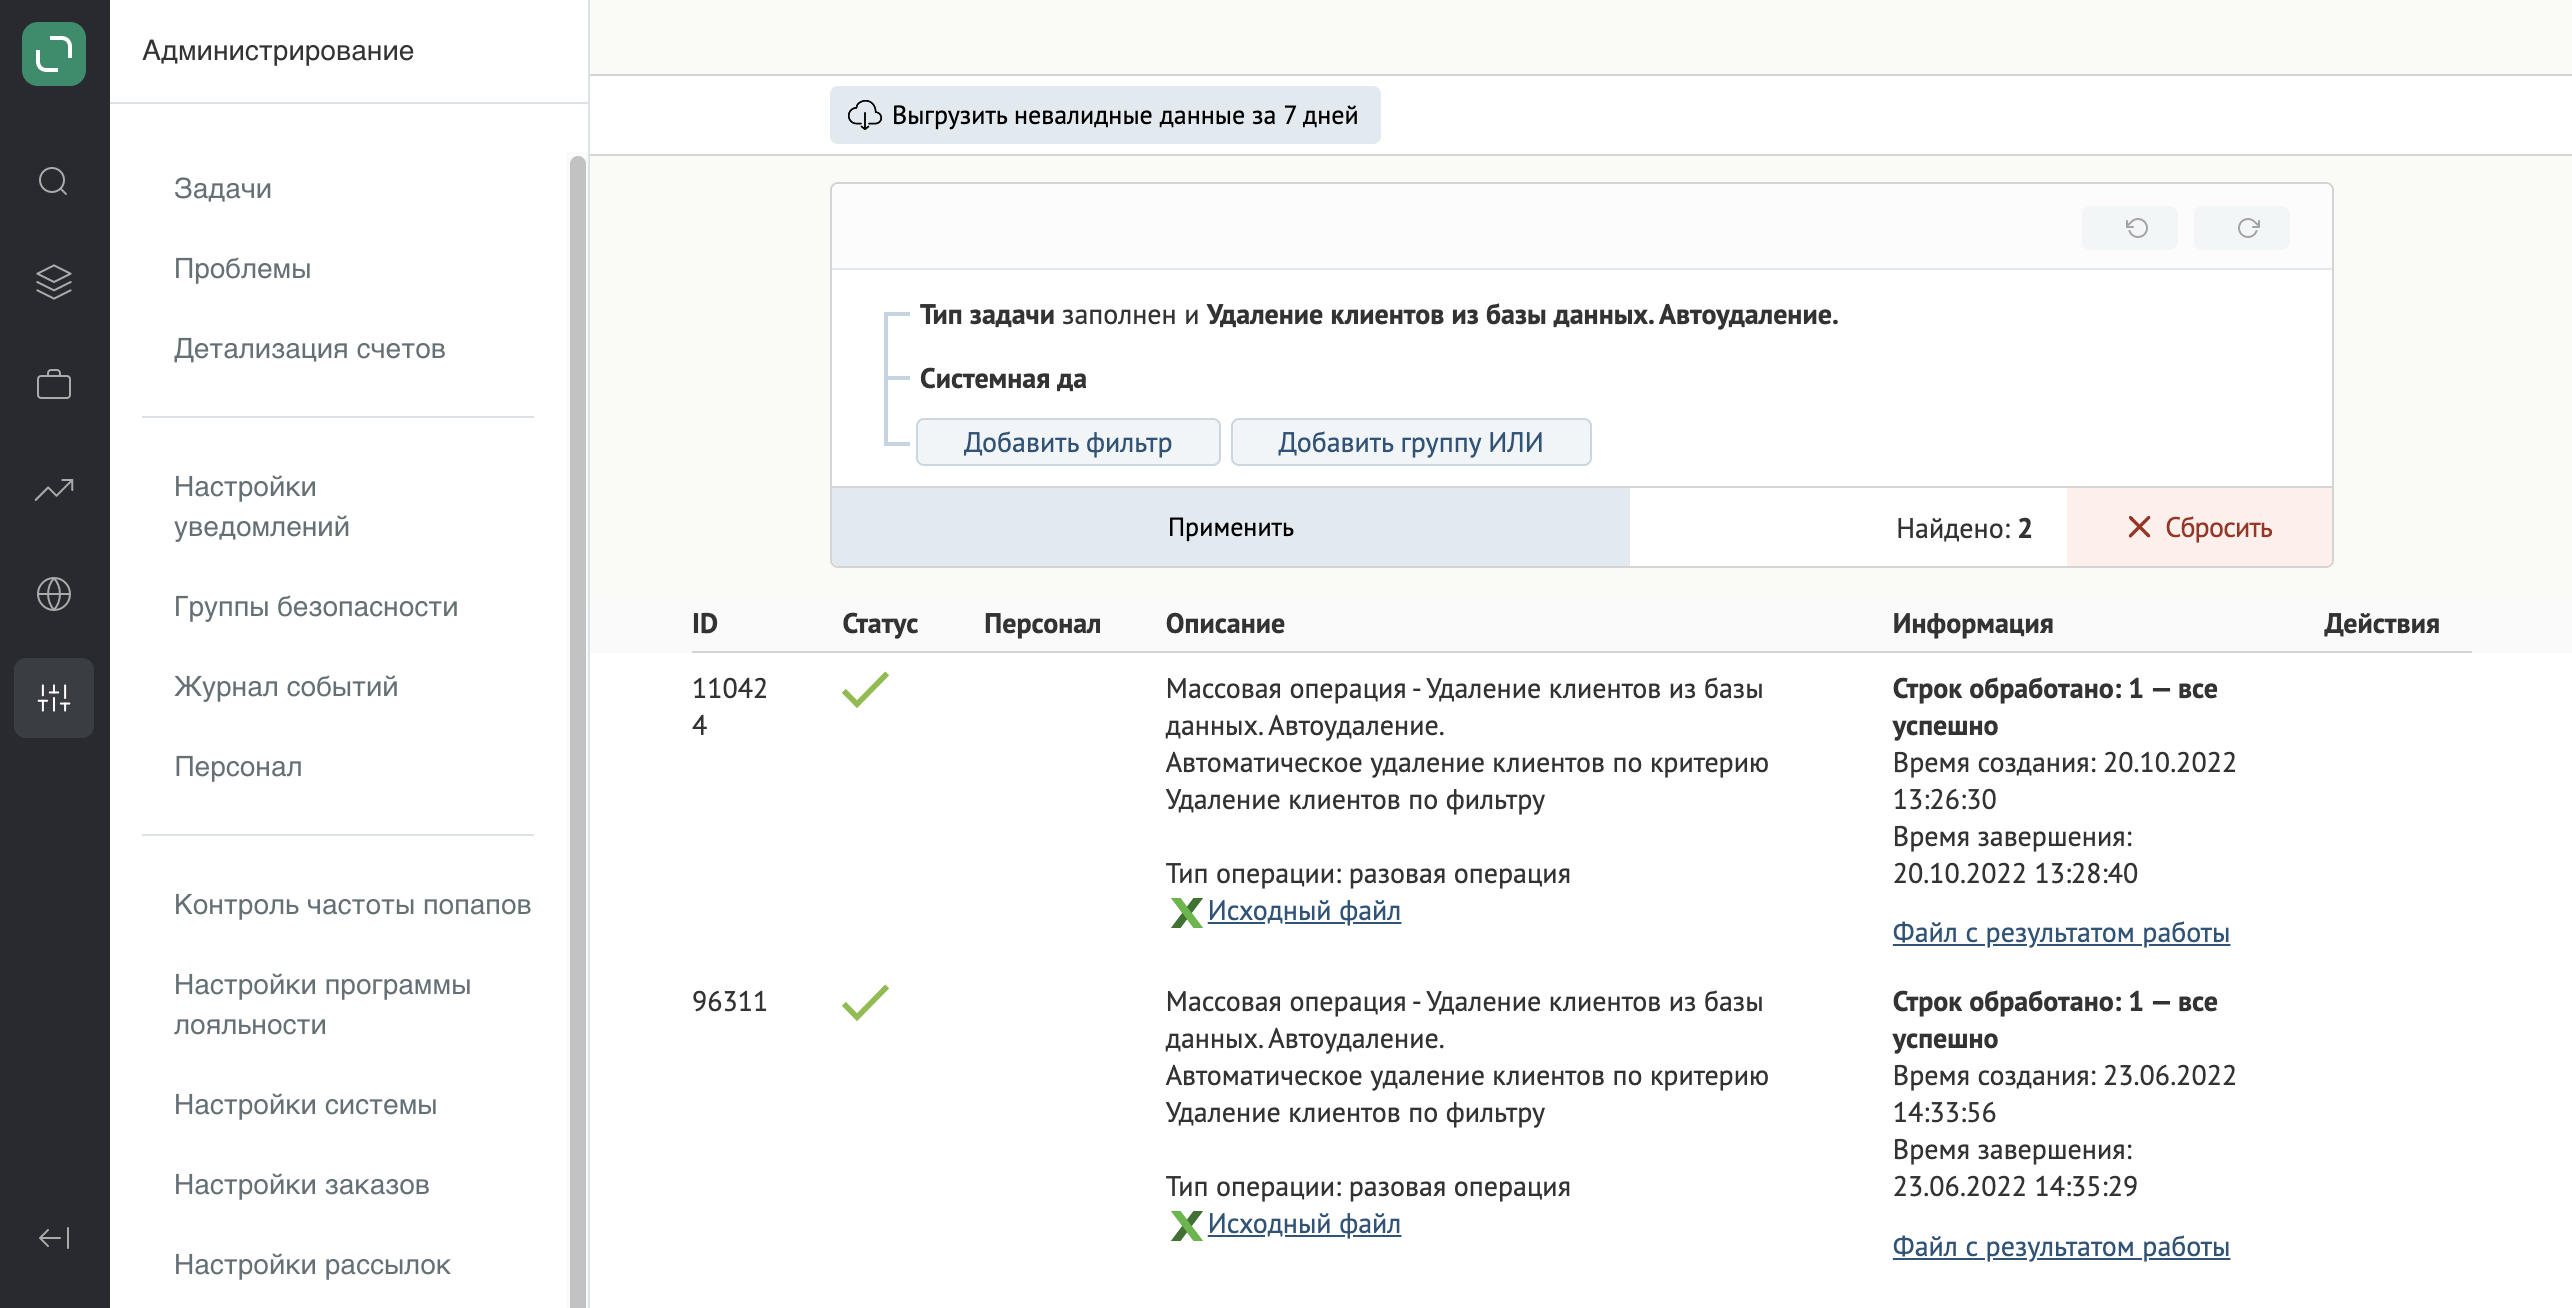Viewport: 2572px width, 1308px height.
Task: Open Настройки системы menu item
Action: click(x=305, y=1104)
